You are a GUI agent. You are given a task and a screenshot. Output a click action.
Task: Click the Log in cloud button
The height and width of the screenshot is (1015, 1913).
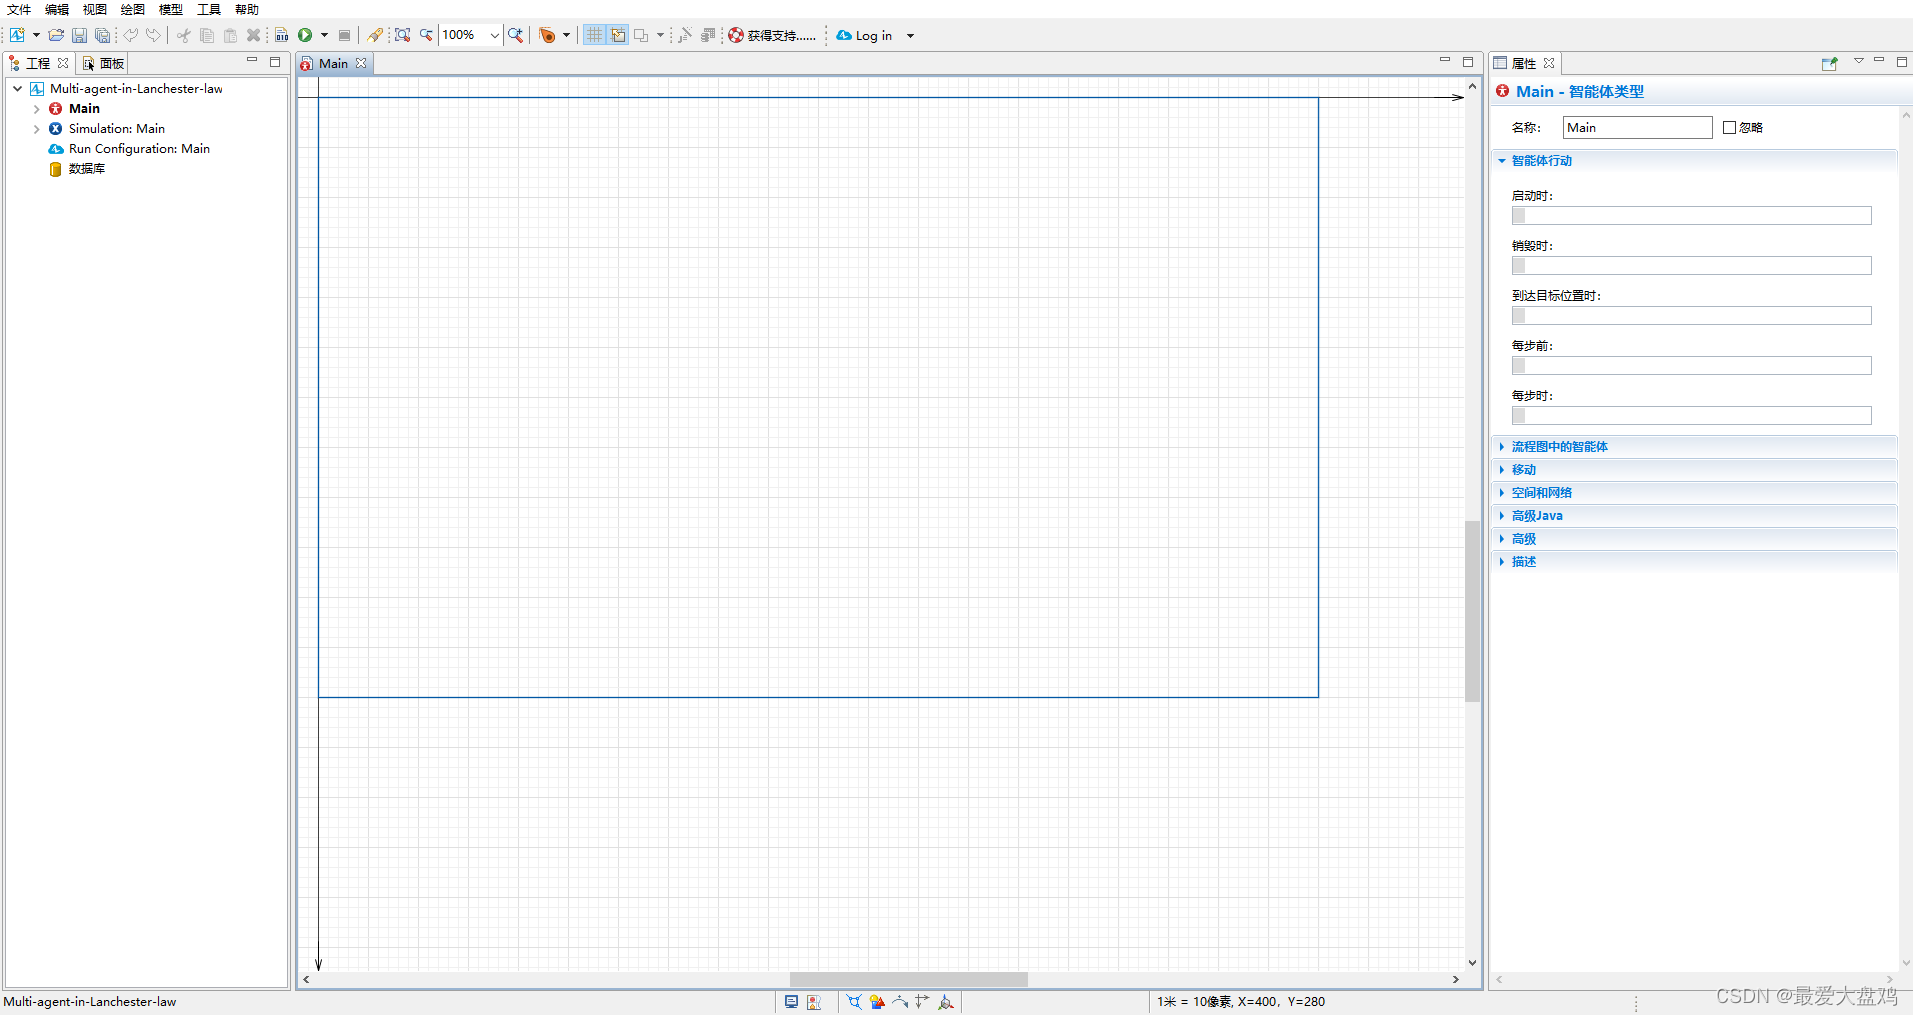click(x=864, y=35)
